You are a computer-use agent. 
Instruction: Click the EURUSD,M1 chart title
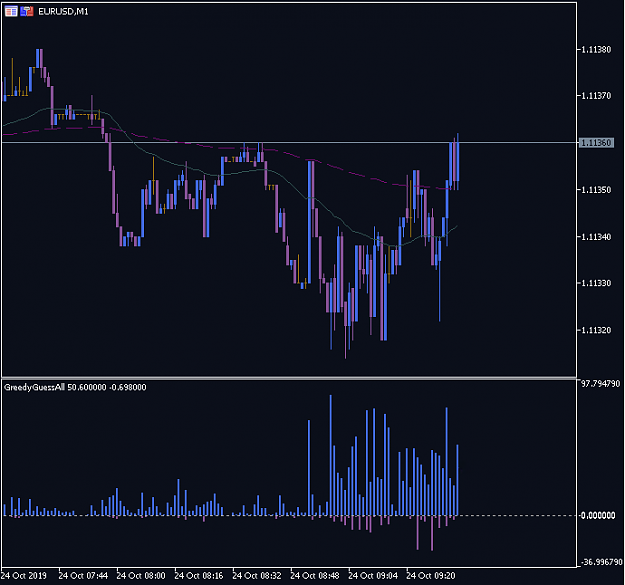tap(63, 12)
